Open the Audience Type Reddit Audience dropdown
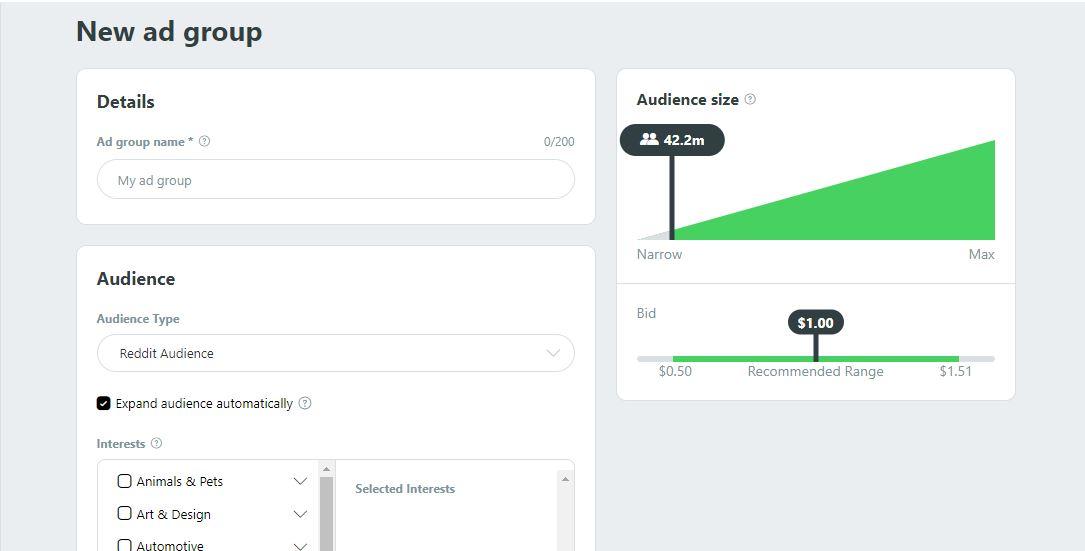The image size is (1085, 551). (x=336, y=353)
